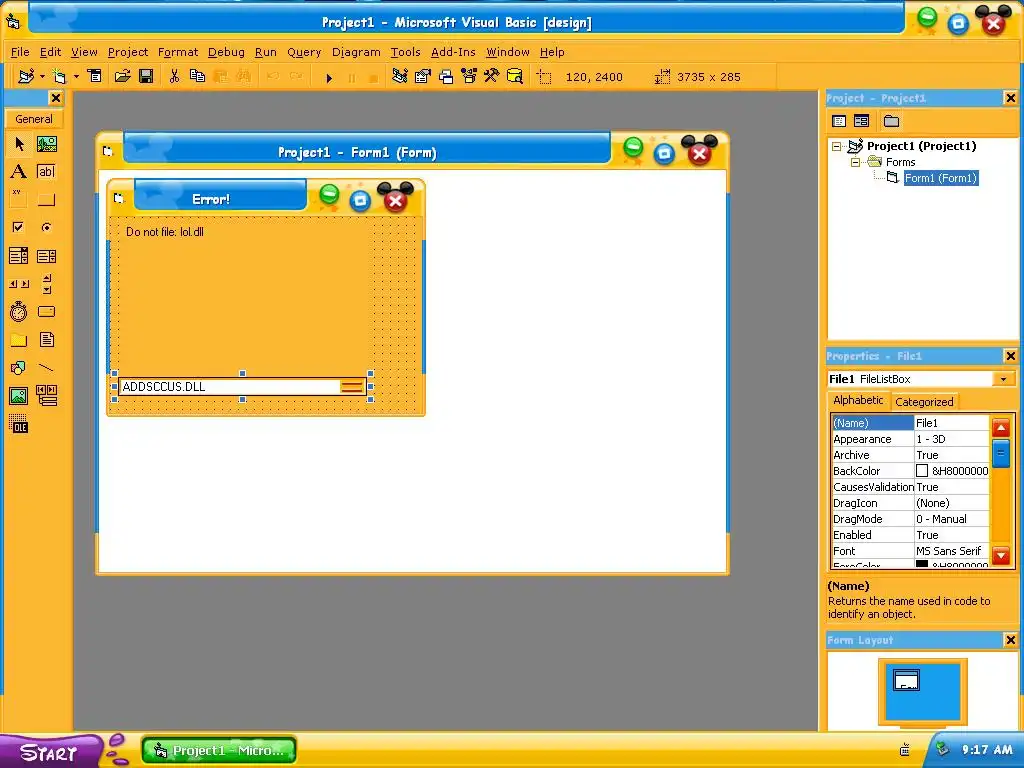Choose the ListBox tool in the toolbox
This screenshot has width=1024, height=768.
[x=46, y=255]
